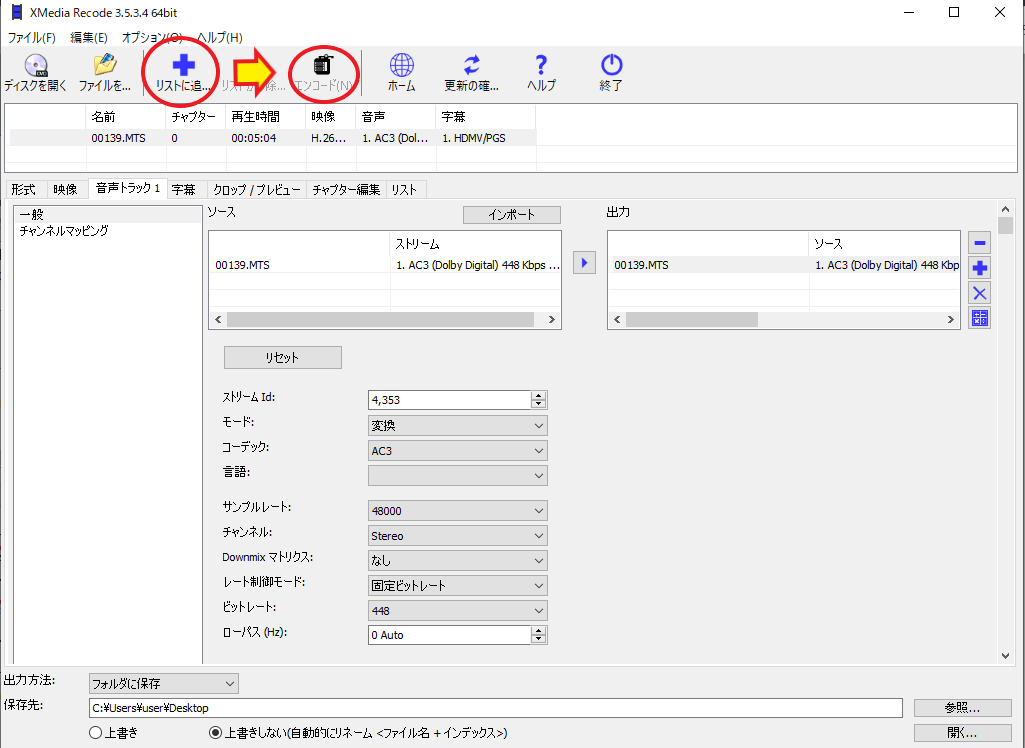Screen dimensions: 1025x748
Task: Open レート制御モード dropdown
Action: click(x=458, y=585)
